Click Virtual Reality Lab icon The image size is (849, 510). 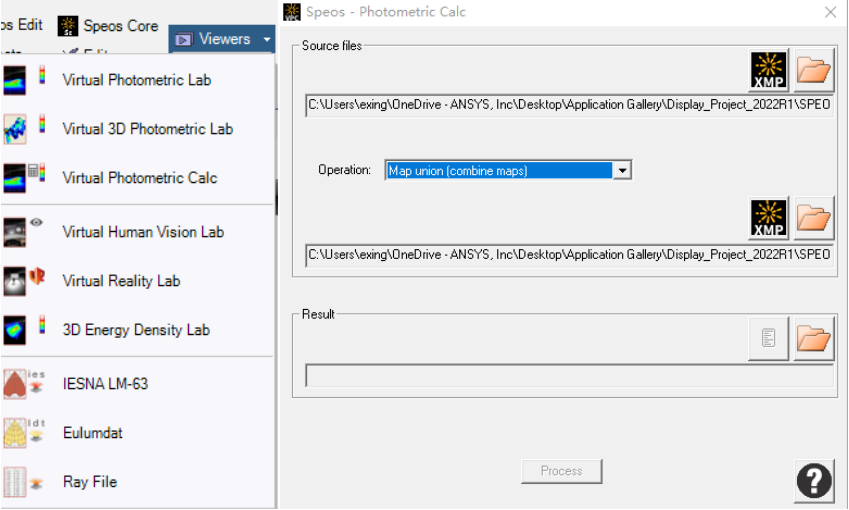15,282
